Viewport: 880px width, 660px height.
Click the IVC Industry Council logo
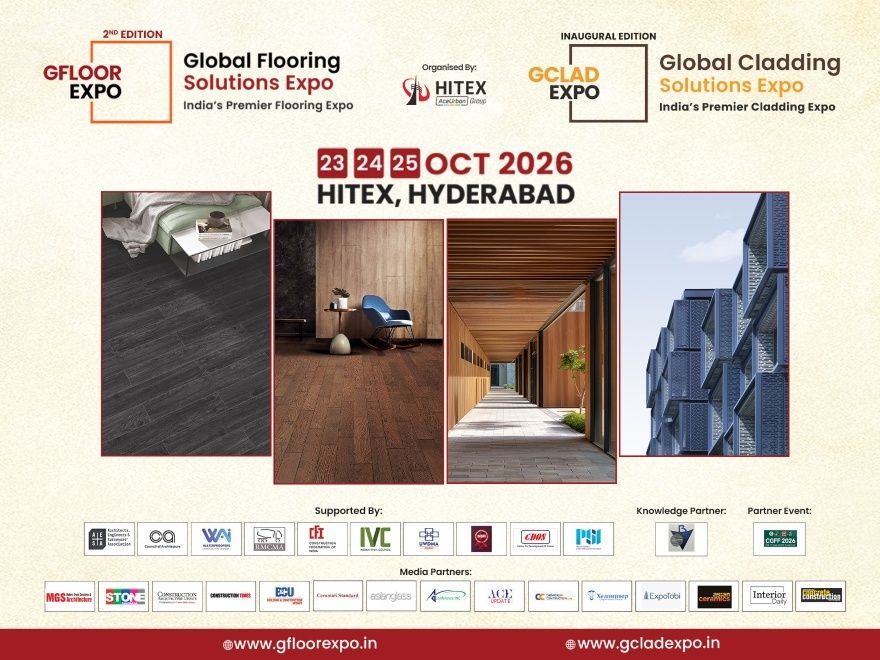375,539
